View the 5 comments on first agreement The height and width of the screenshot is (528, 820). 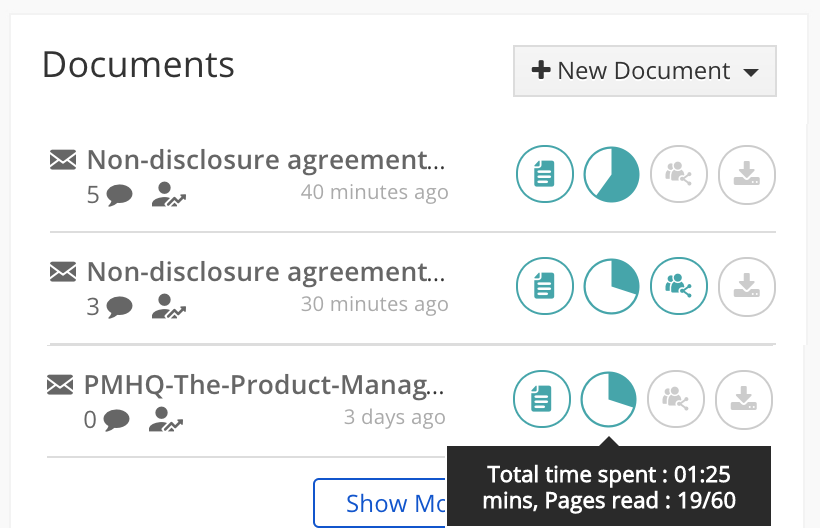point(110,195)
